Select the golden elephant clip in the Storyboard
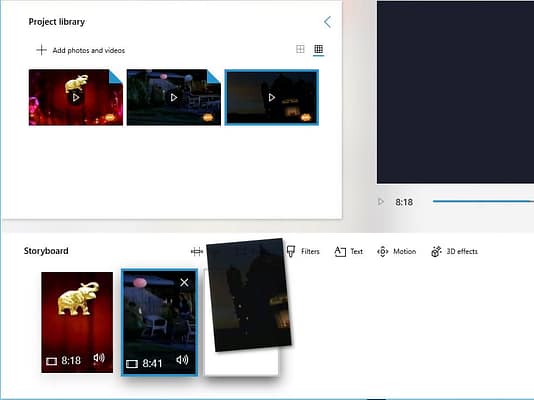This screenshot has width=534, height=400. pyautogui.click(x=77, y=322)
